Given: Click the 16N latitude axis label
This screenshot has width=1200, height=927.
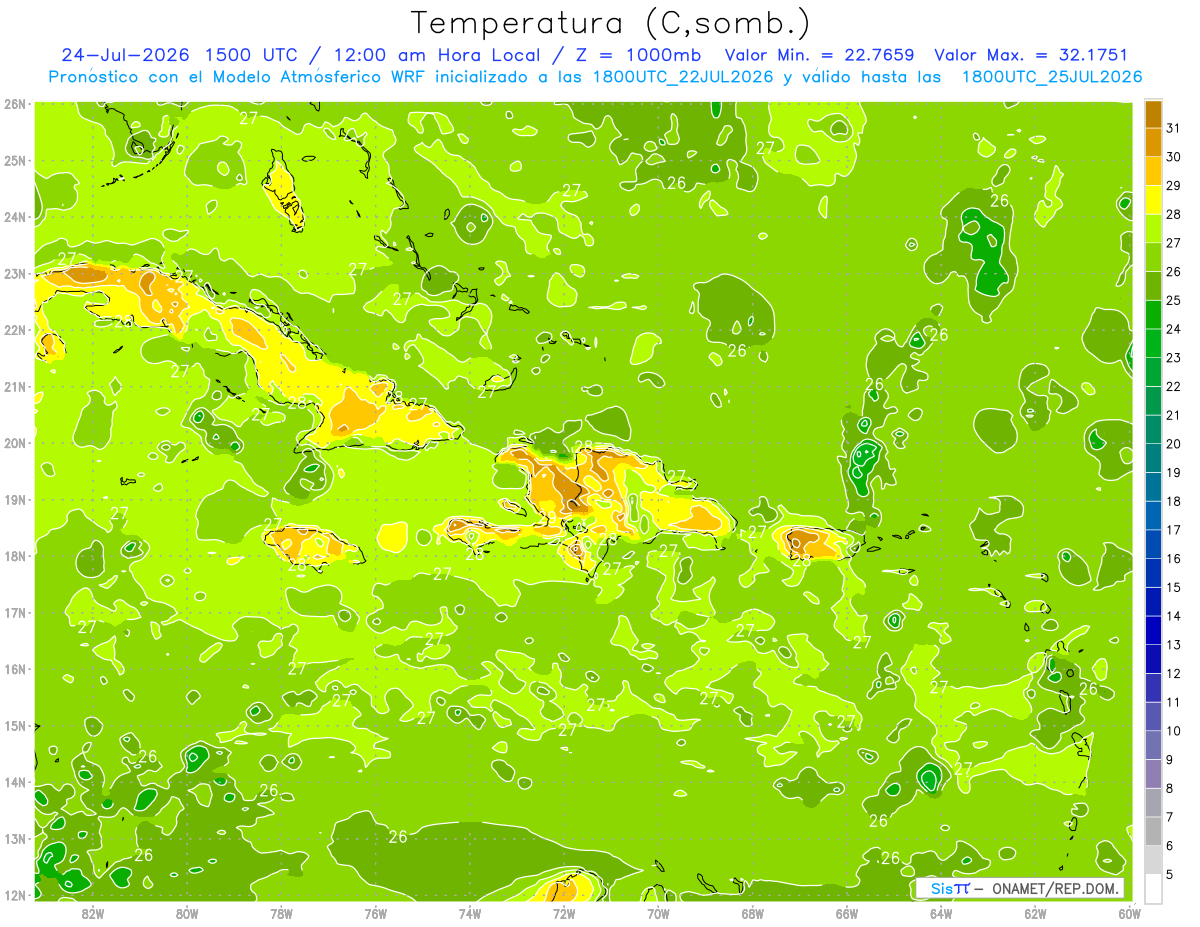Looking at the screenshot, I should [x=15, y=669].
